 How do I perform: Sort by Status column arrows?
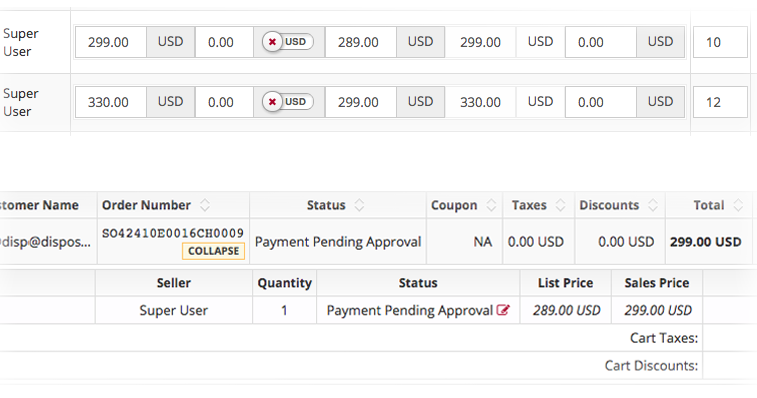point(359,205)
